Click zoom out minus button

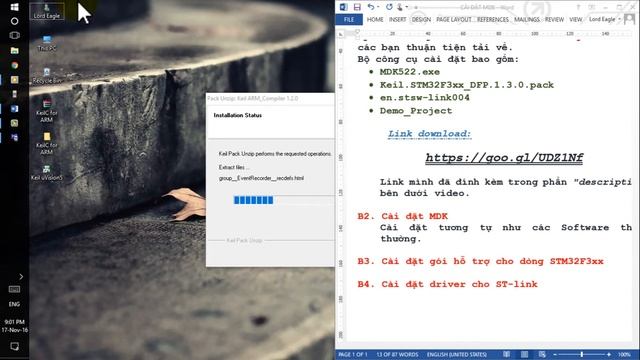pyautogui.click(x=555, y=354)
